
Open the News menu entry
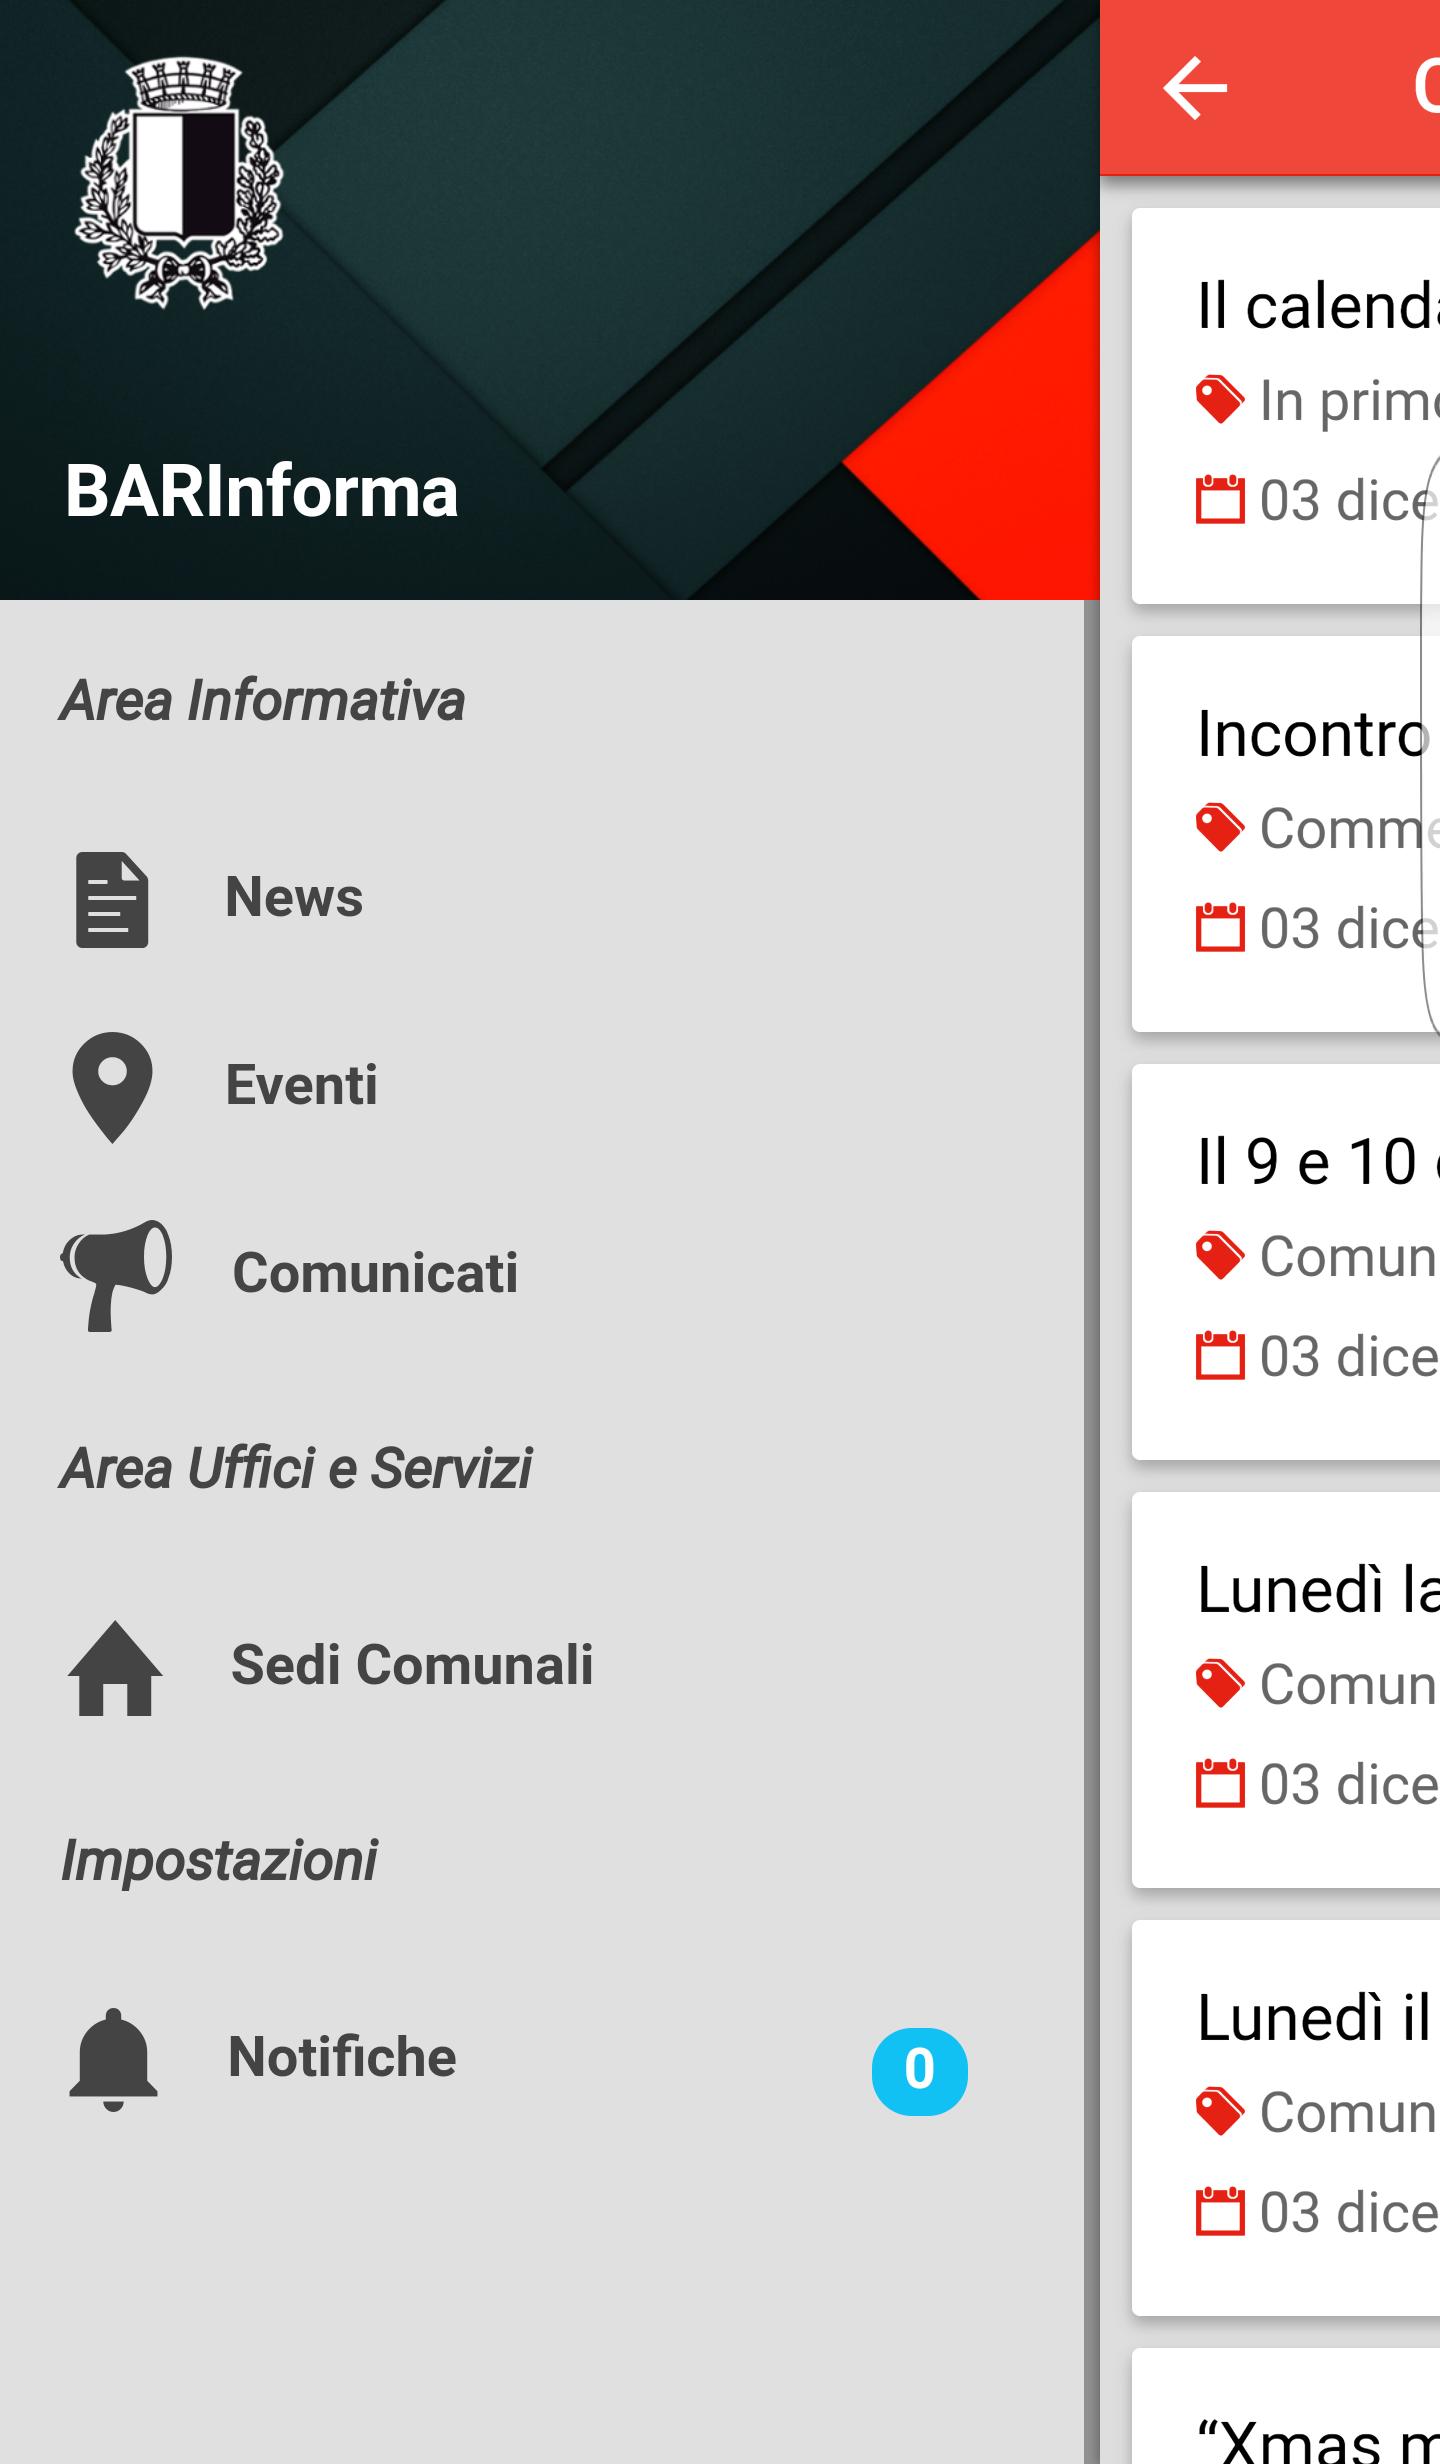pos(542,898)
